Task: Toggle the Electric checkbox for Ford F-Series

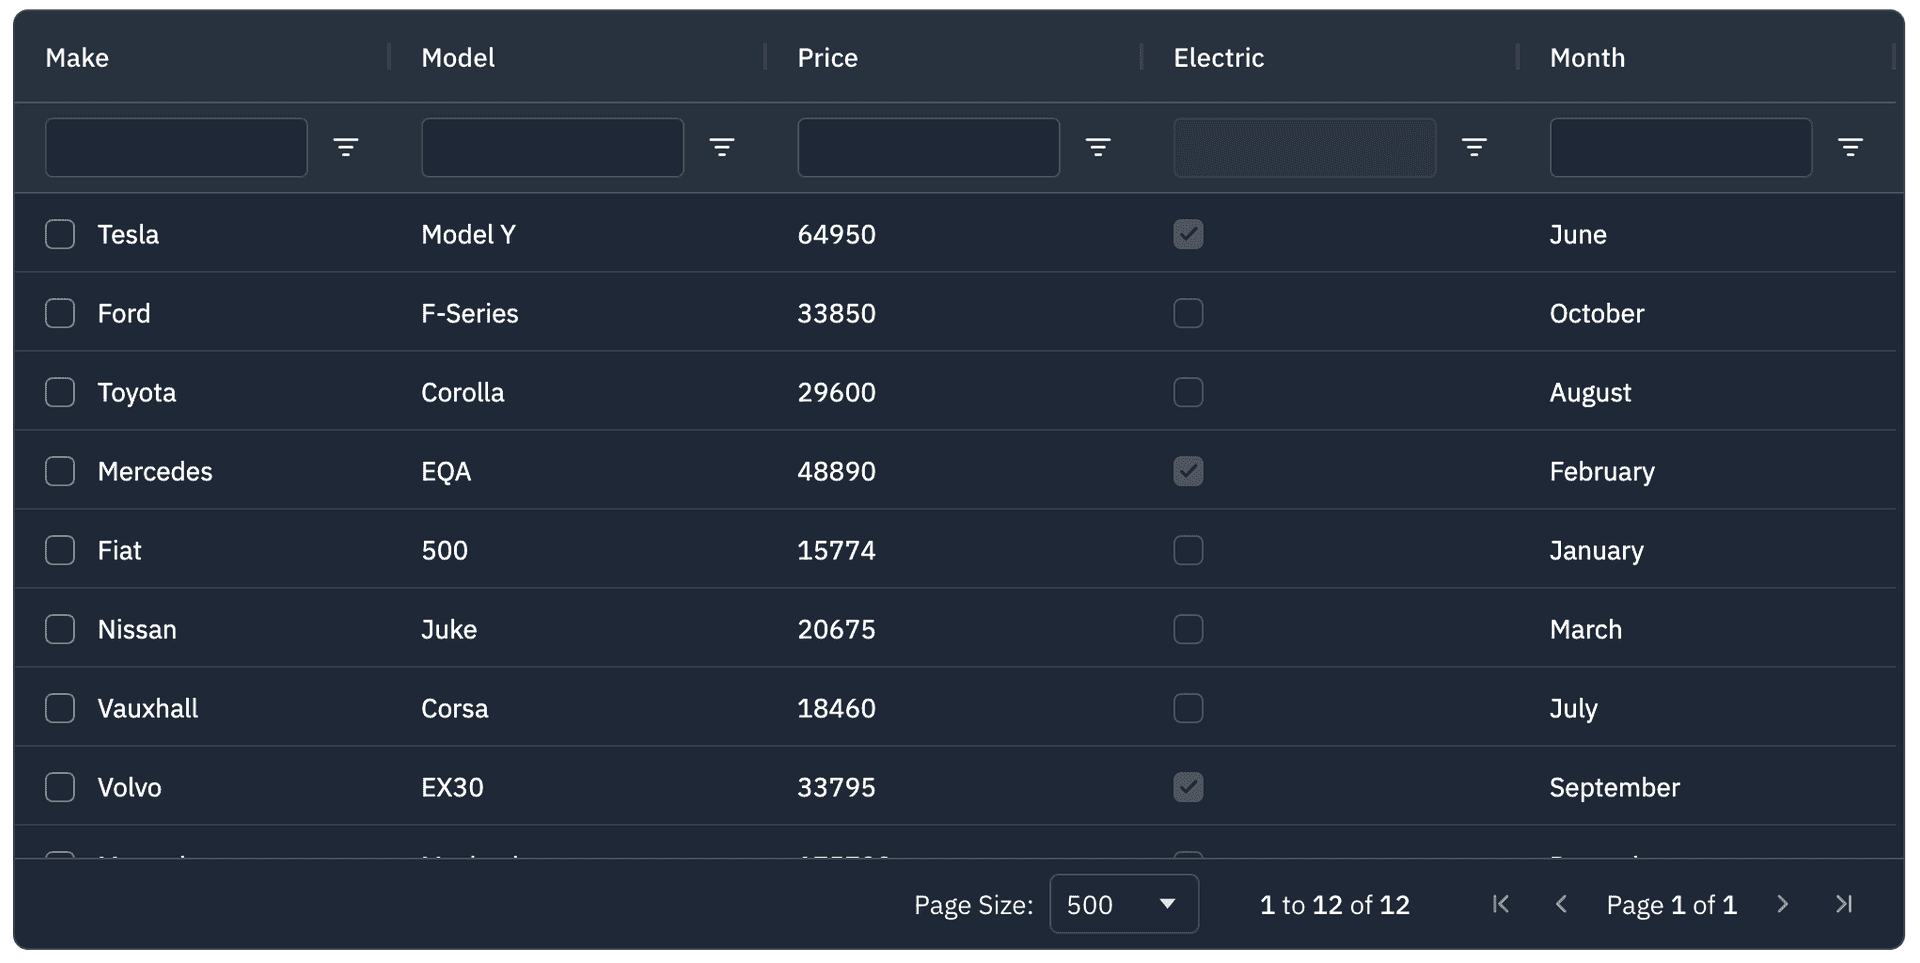Action: tap(1188, 313)
